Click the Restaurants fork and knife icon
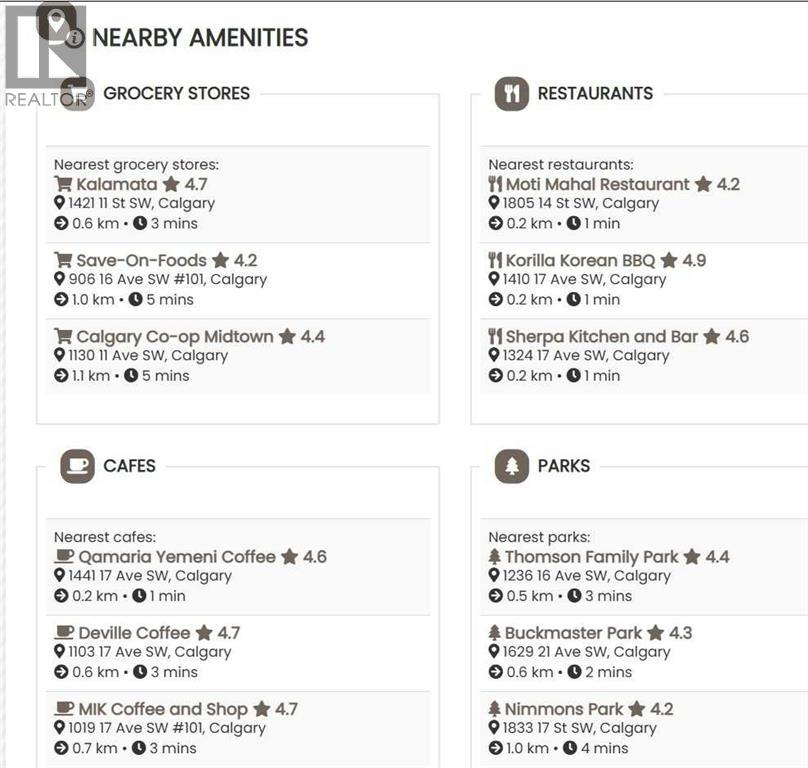Viewport: 808px width, 768px height. click(511, 94)
